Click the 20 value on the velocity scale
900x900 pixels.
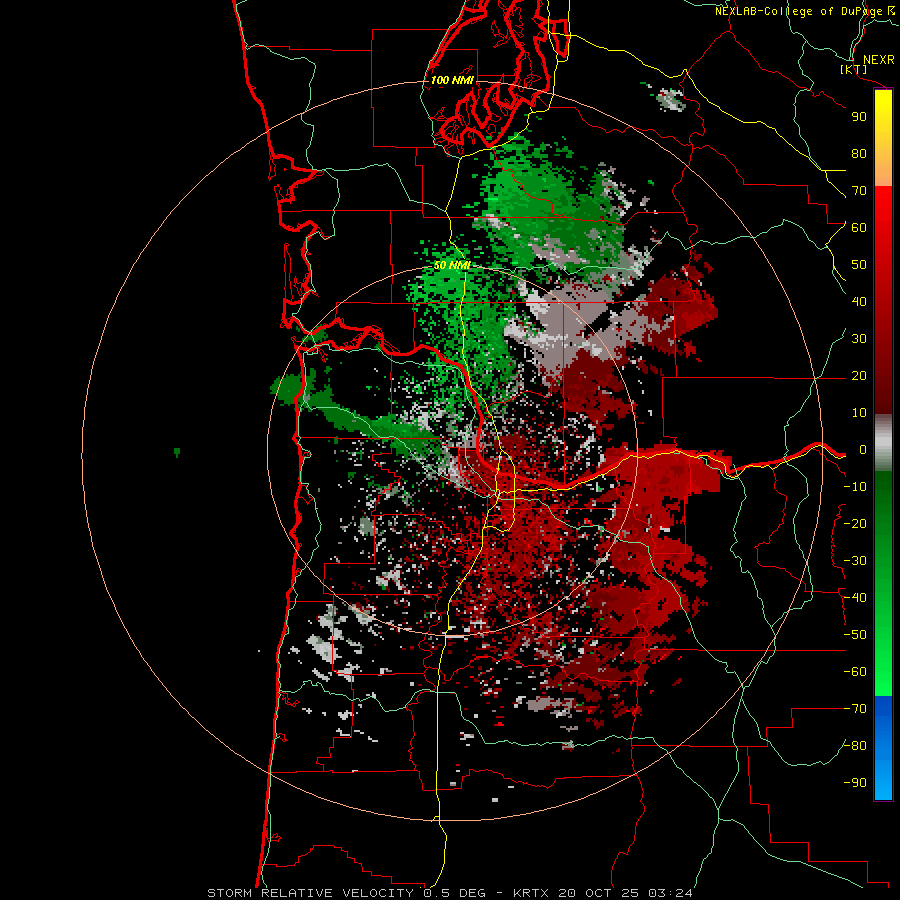pyautogui.click(x=859, y=376)
